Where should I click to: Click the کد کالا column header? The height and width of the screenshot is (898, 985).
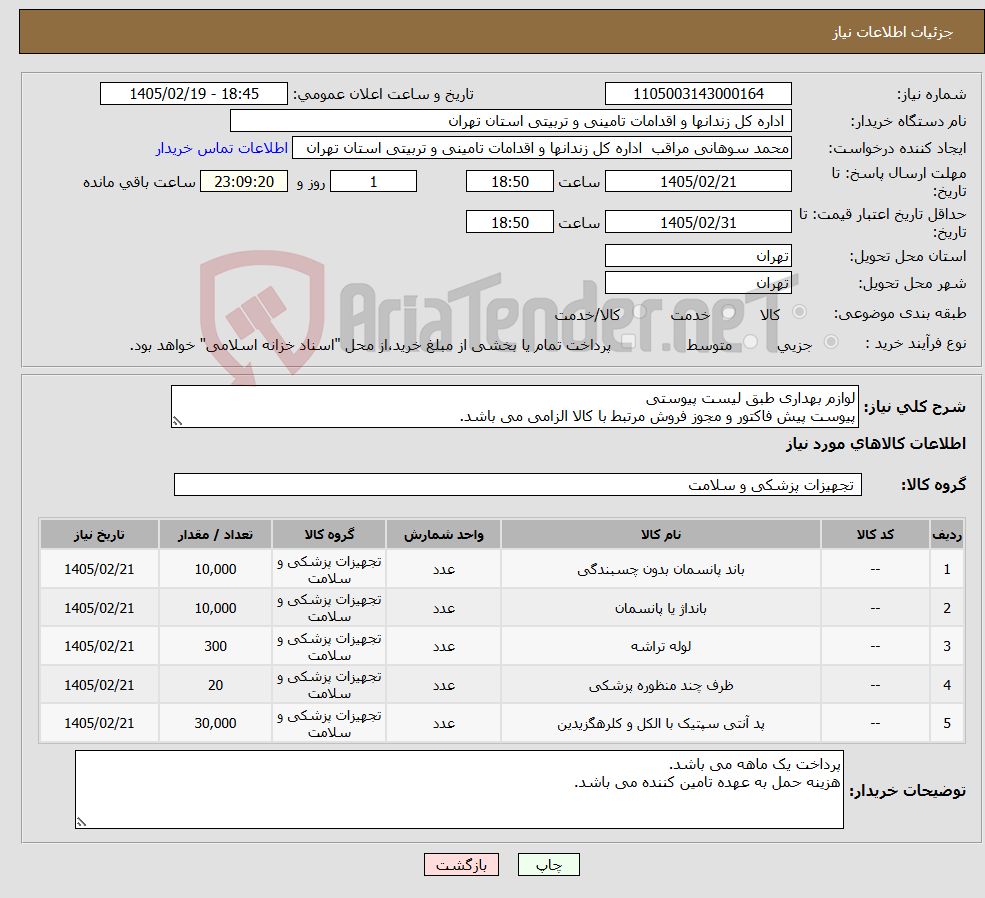coord(875,534)
